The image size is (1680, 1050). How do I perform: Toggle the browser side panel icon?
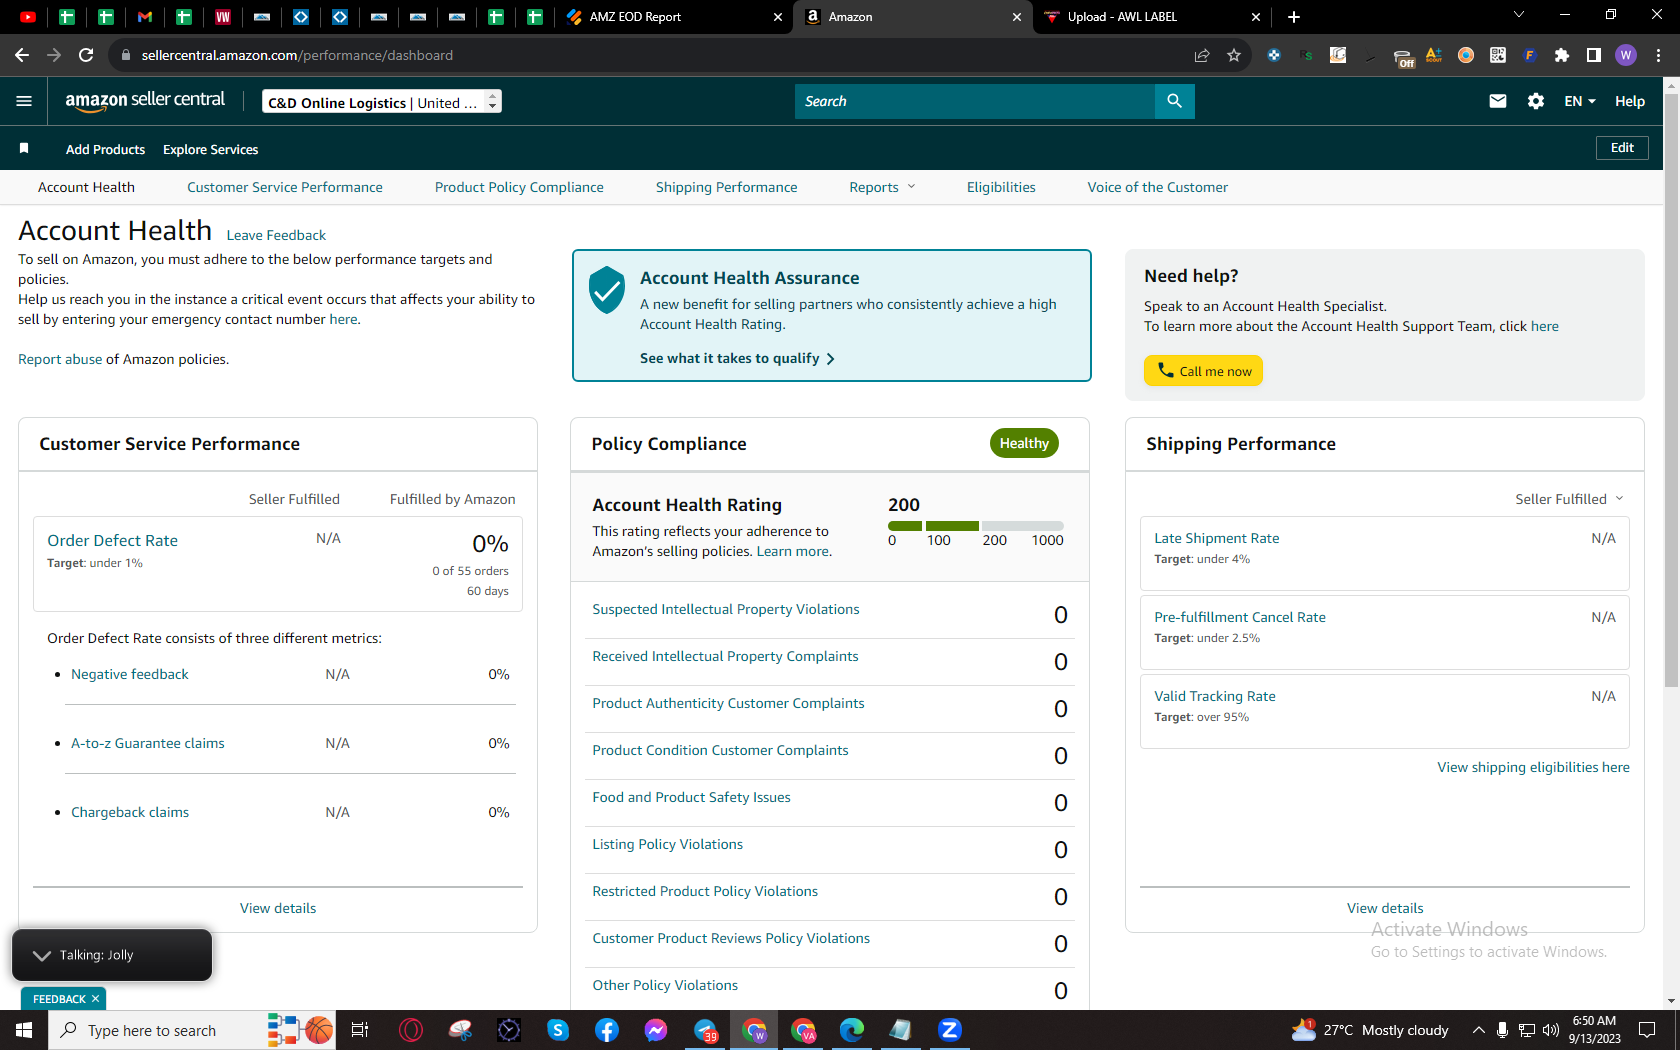point(1594,55)
